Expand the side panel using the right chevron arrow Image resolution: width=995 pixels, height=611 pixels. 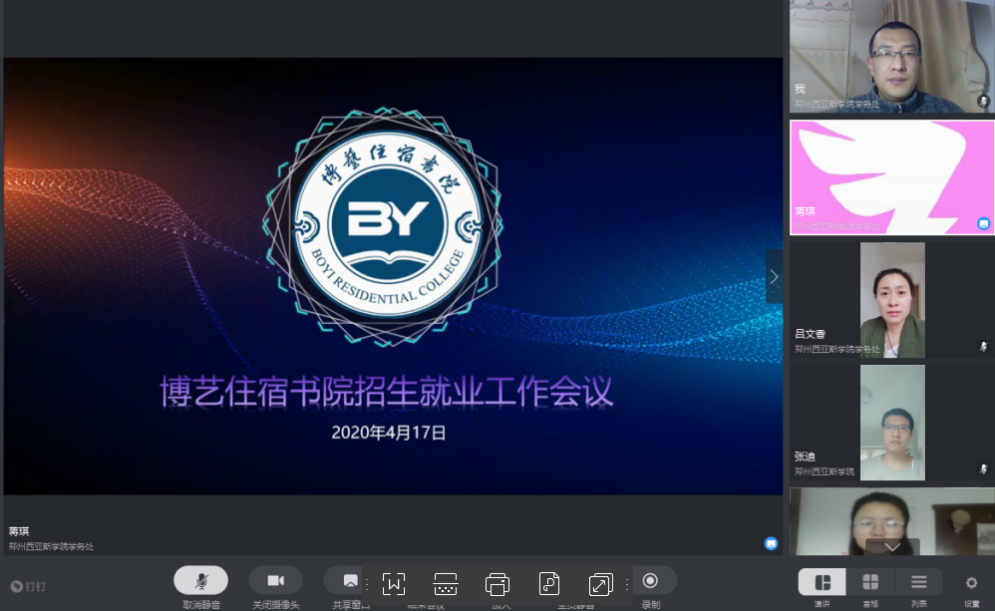pos(773,275)
